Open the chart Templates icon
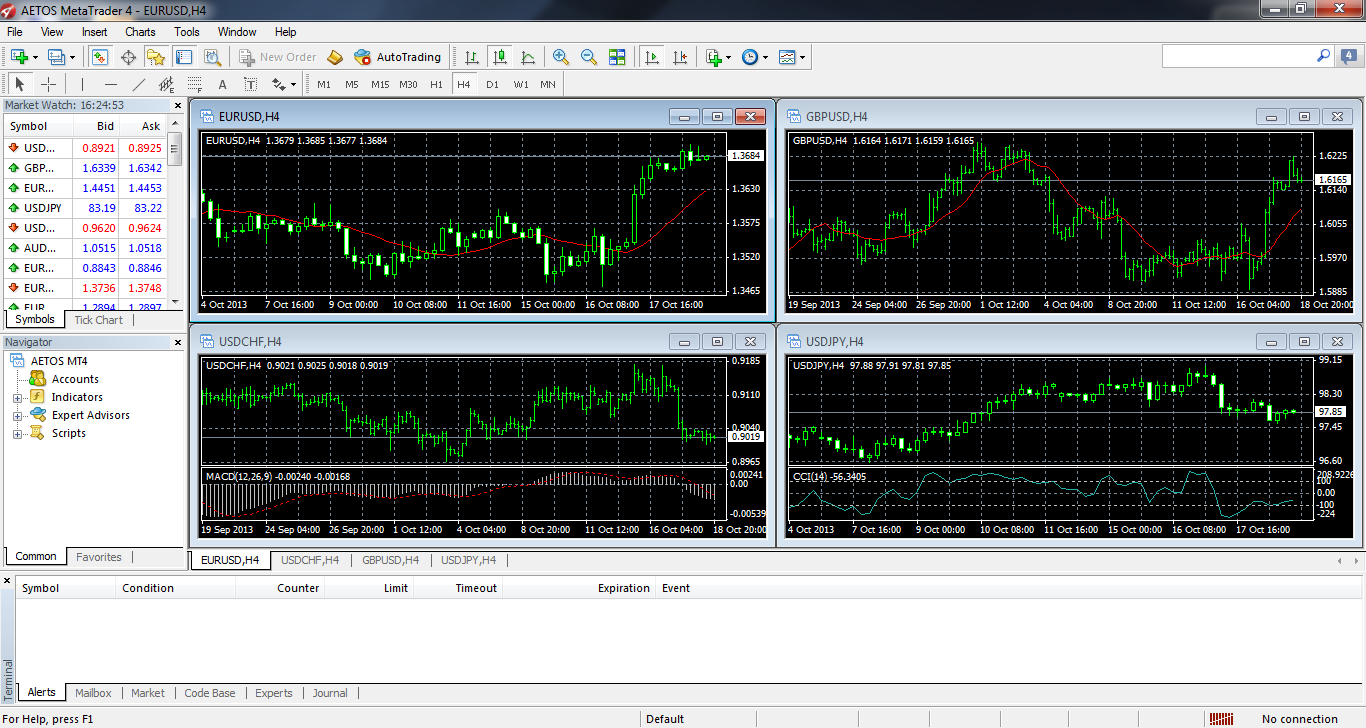The width and height of the screenshot is (1366, 728). tap(787, 57)
